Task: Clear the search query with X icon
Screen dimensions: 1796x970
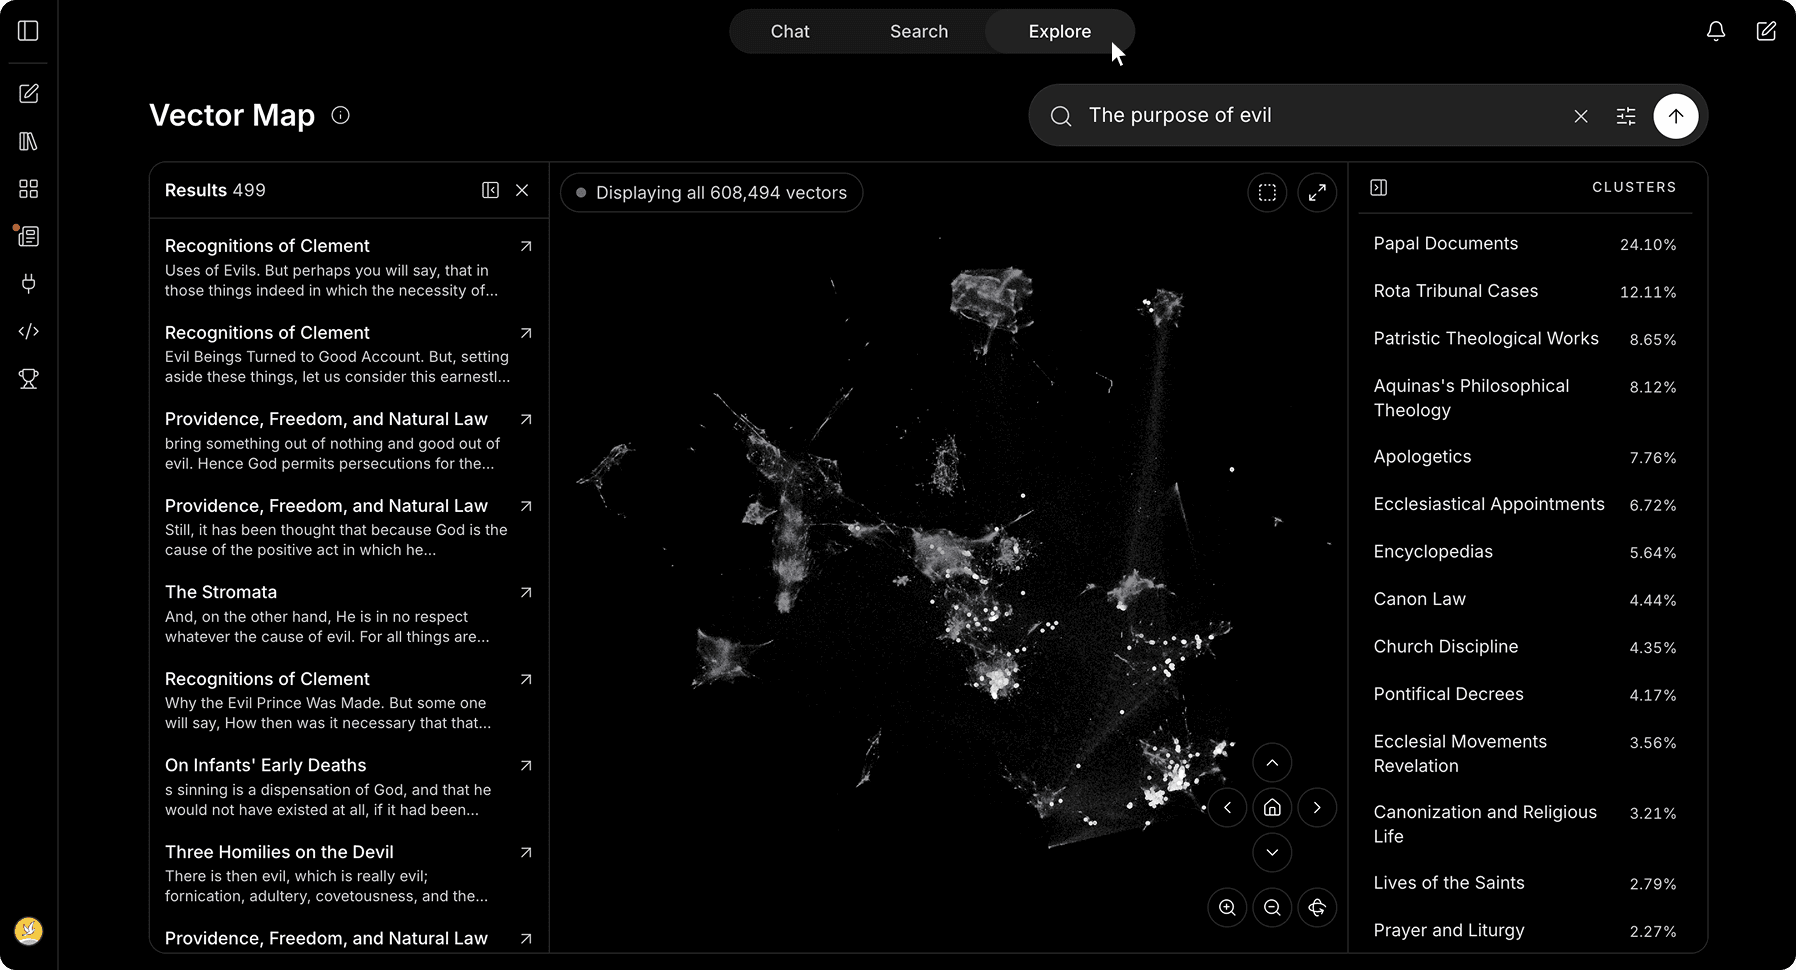Action: pyautogui.click(x=1581, y=116)
